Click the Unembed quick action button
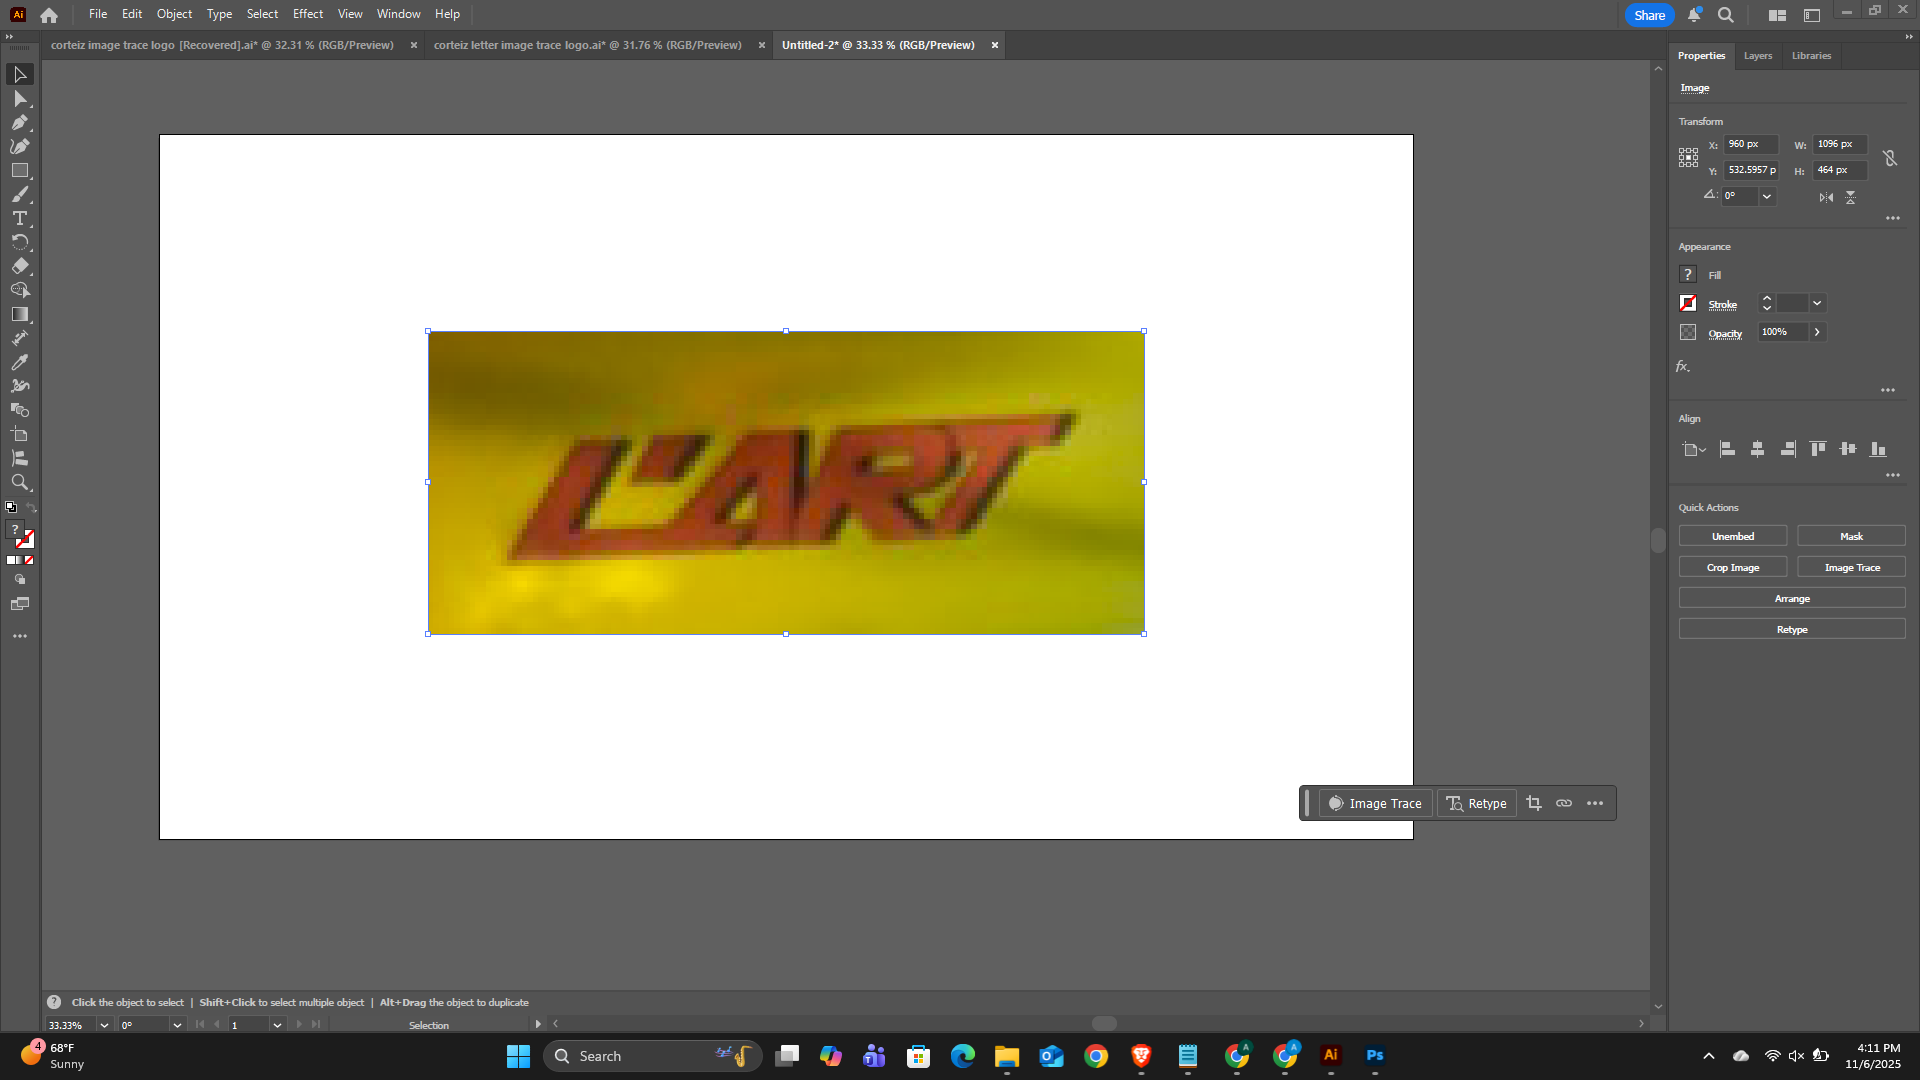 click(x=1732, y=537)
